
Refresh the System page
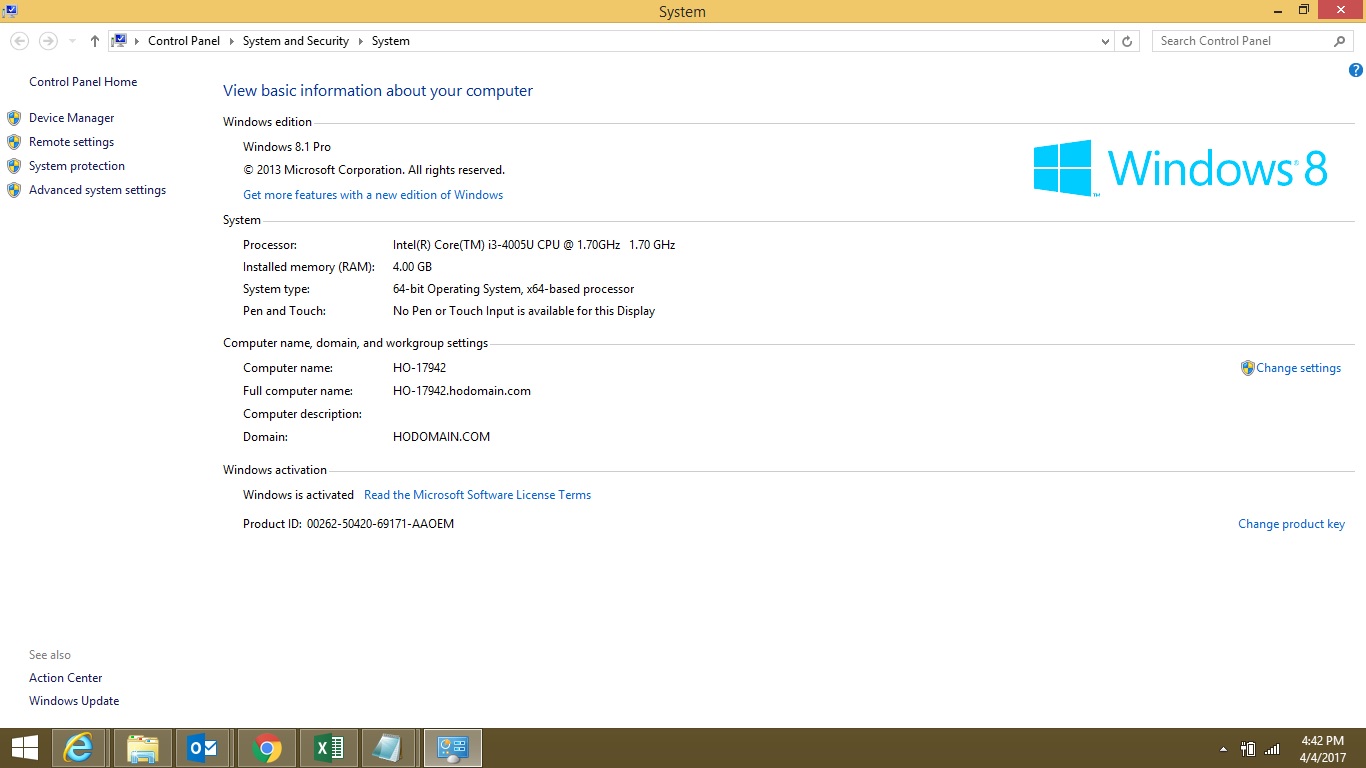[1127, 41]
